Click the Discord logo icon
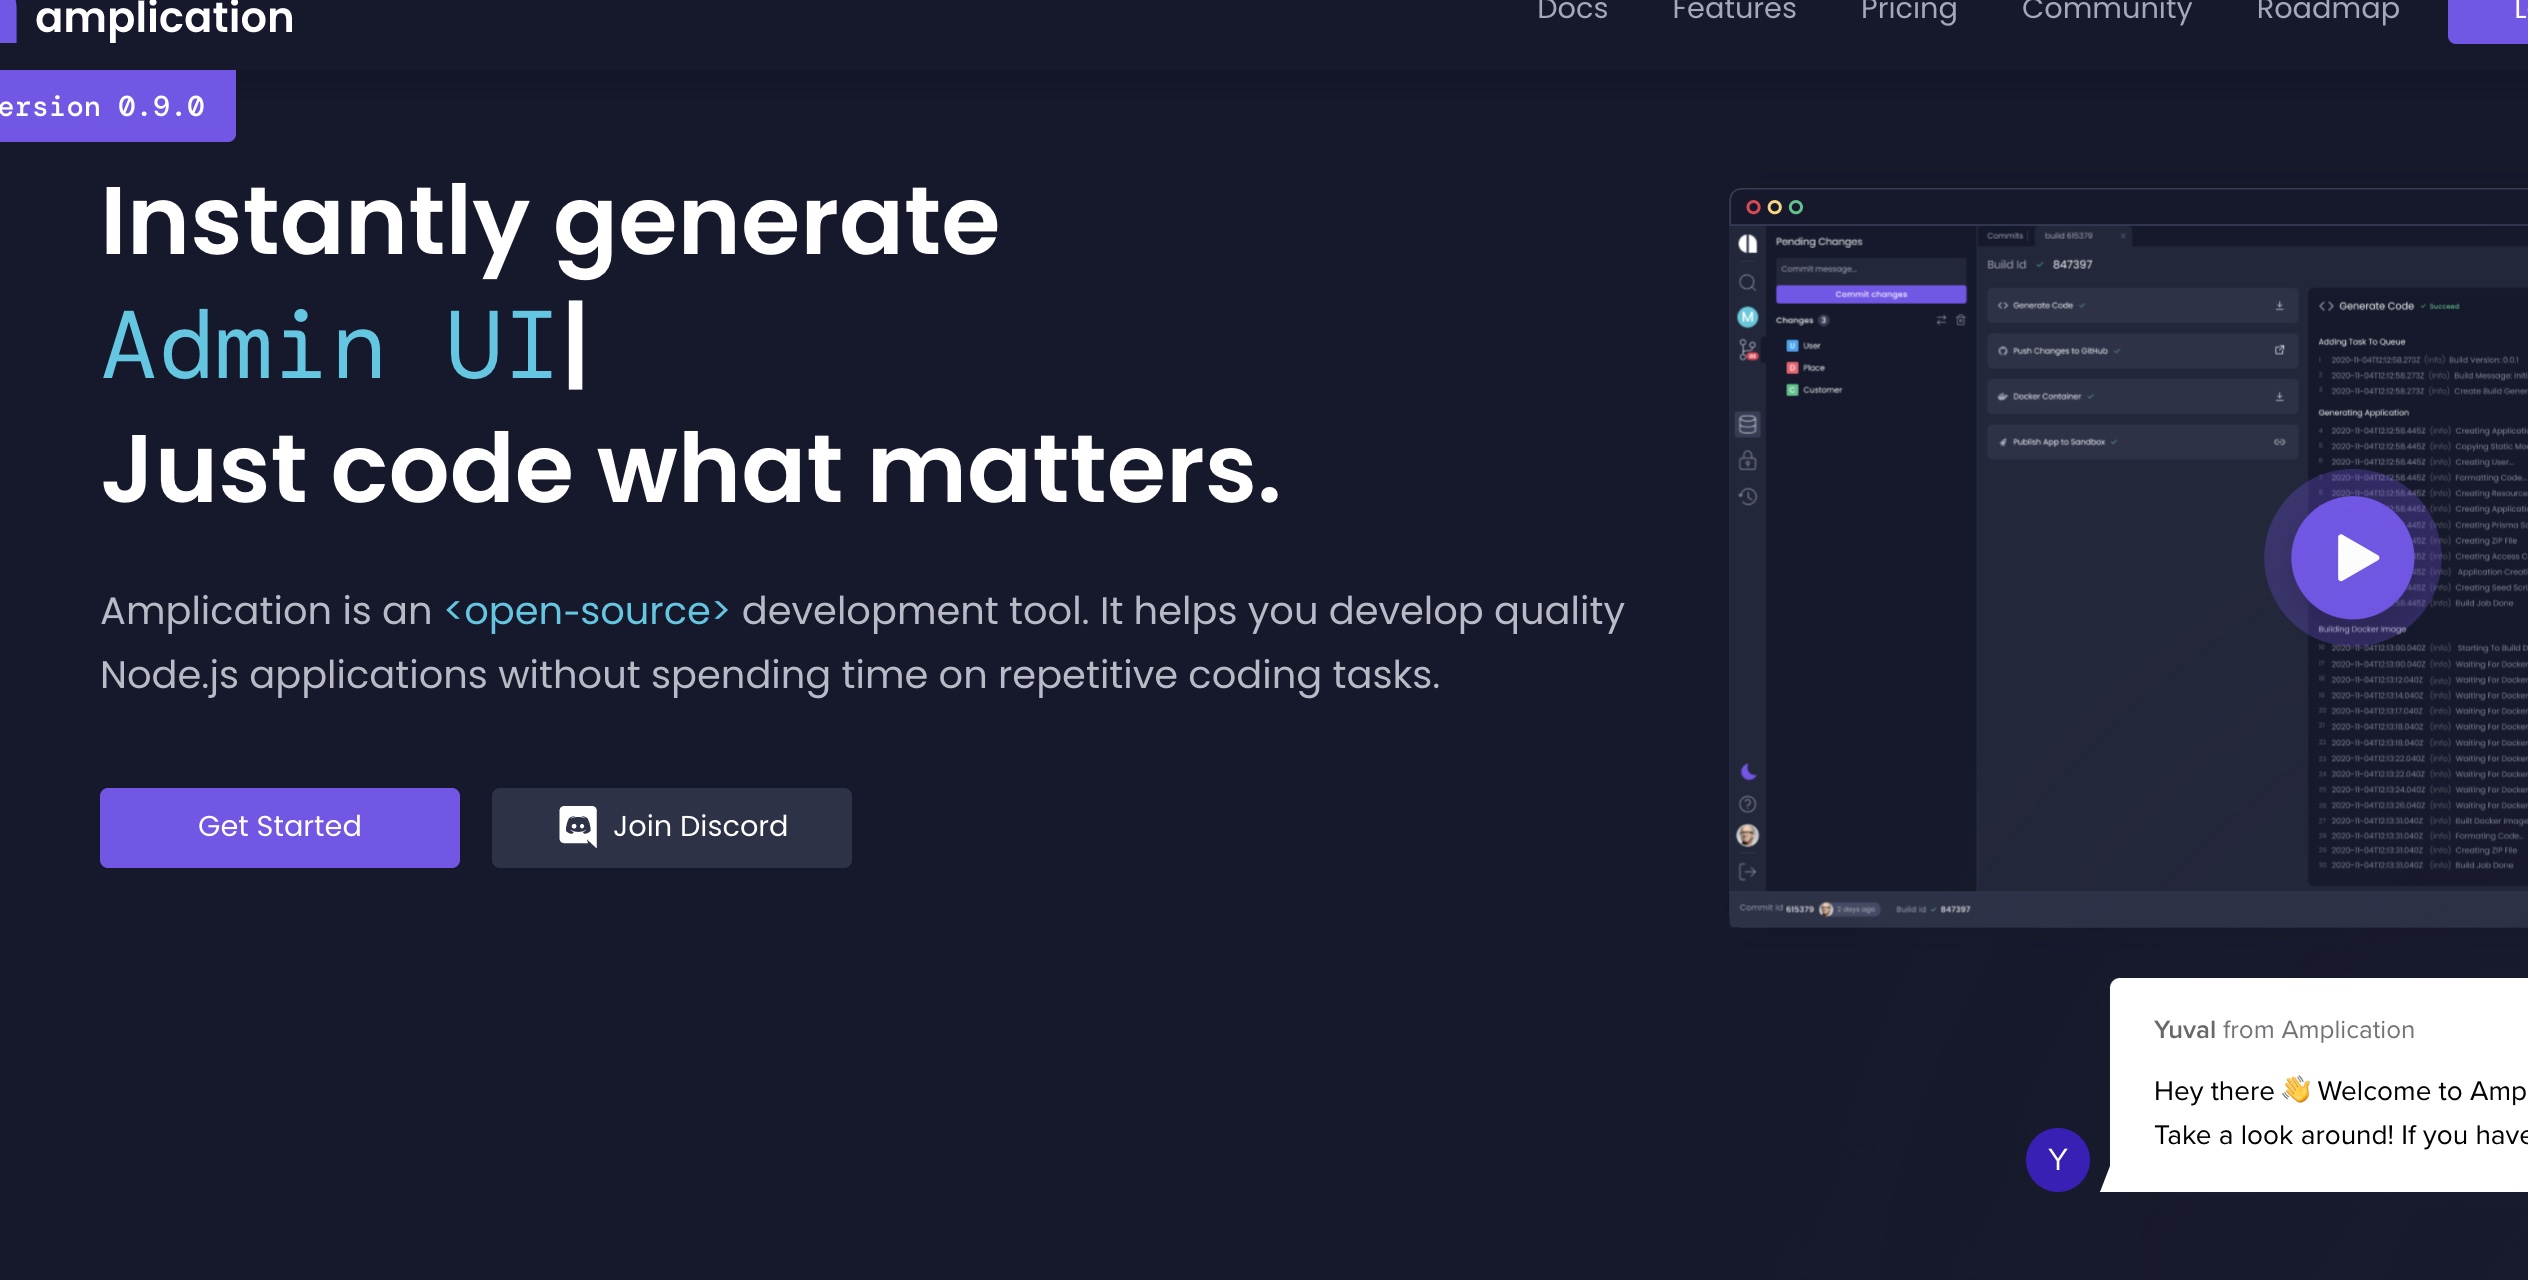This screenshot has height=1280, width=2528. coord(577,826)
